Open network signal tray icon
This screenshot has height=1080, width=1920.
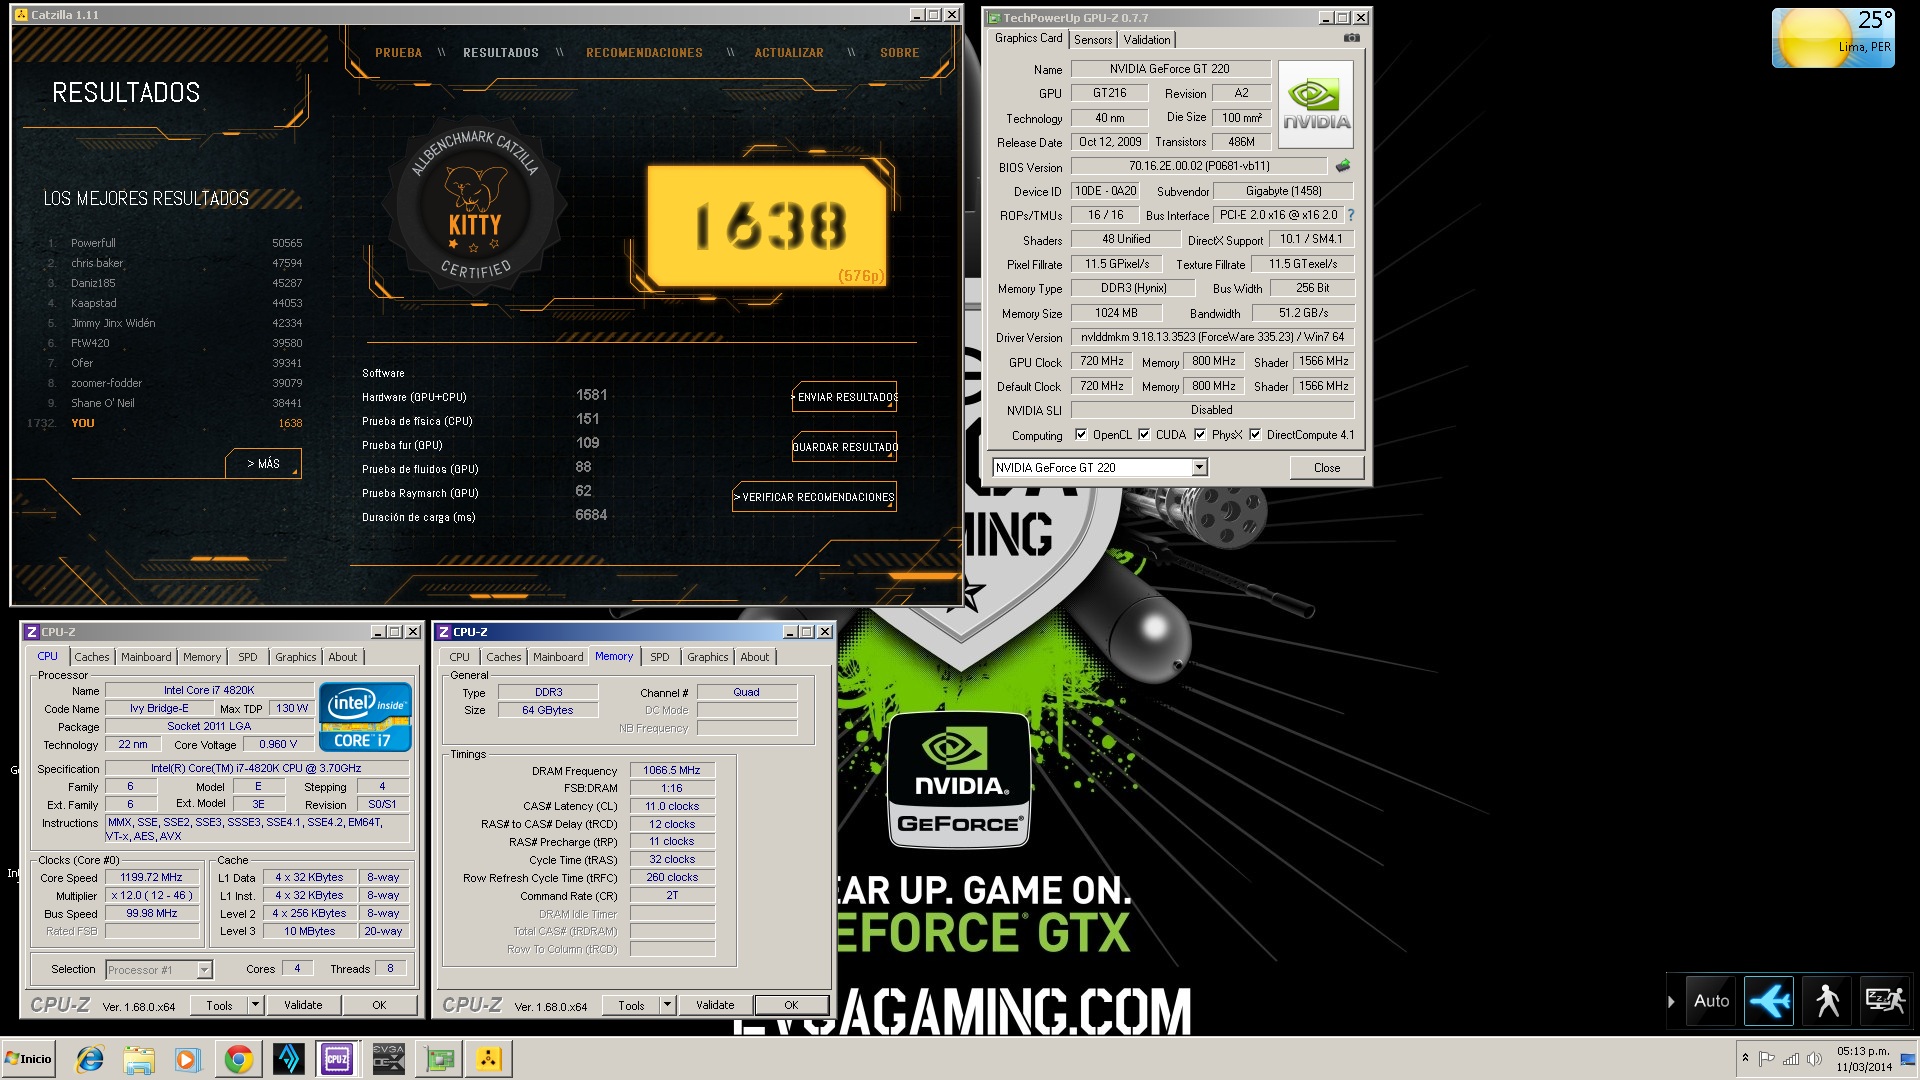(1790, 1059)
